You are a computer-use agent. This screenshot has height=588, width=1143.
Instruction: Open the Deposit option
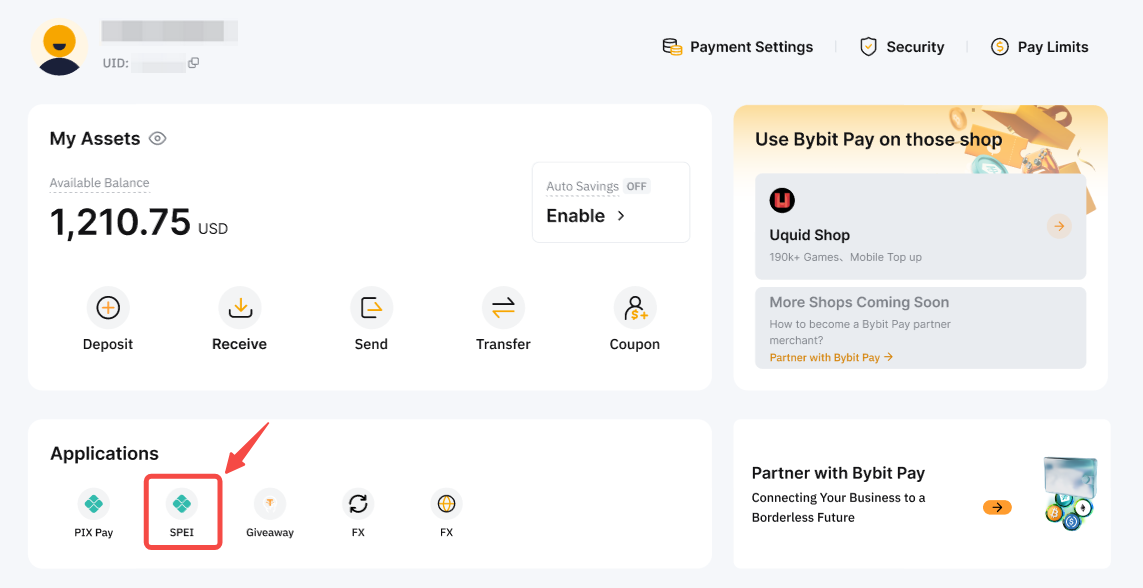tap(108, 309)
